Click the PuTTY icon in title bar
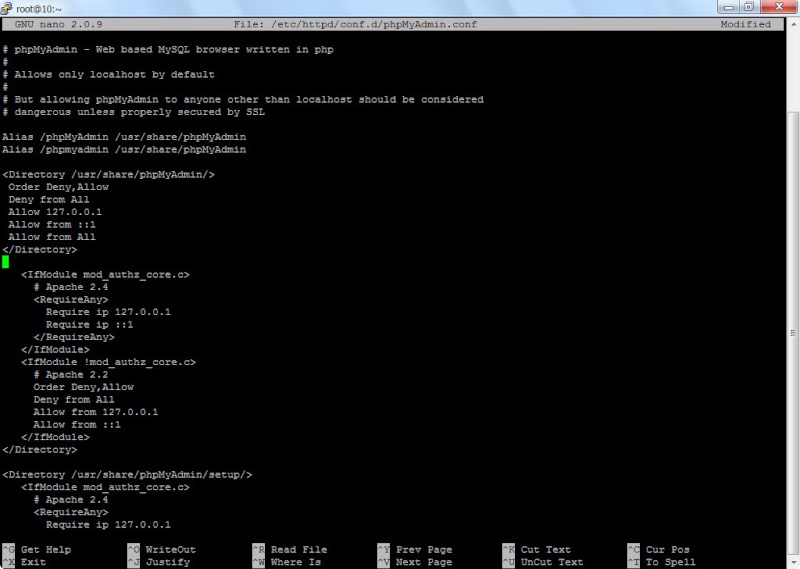This screenshot has height=569, width=800. tap(7, 8)
